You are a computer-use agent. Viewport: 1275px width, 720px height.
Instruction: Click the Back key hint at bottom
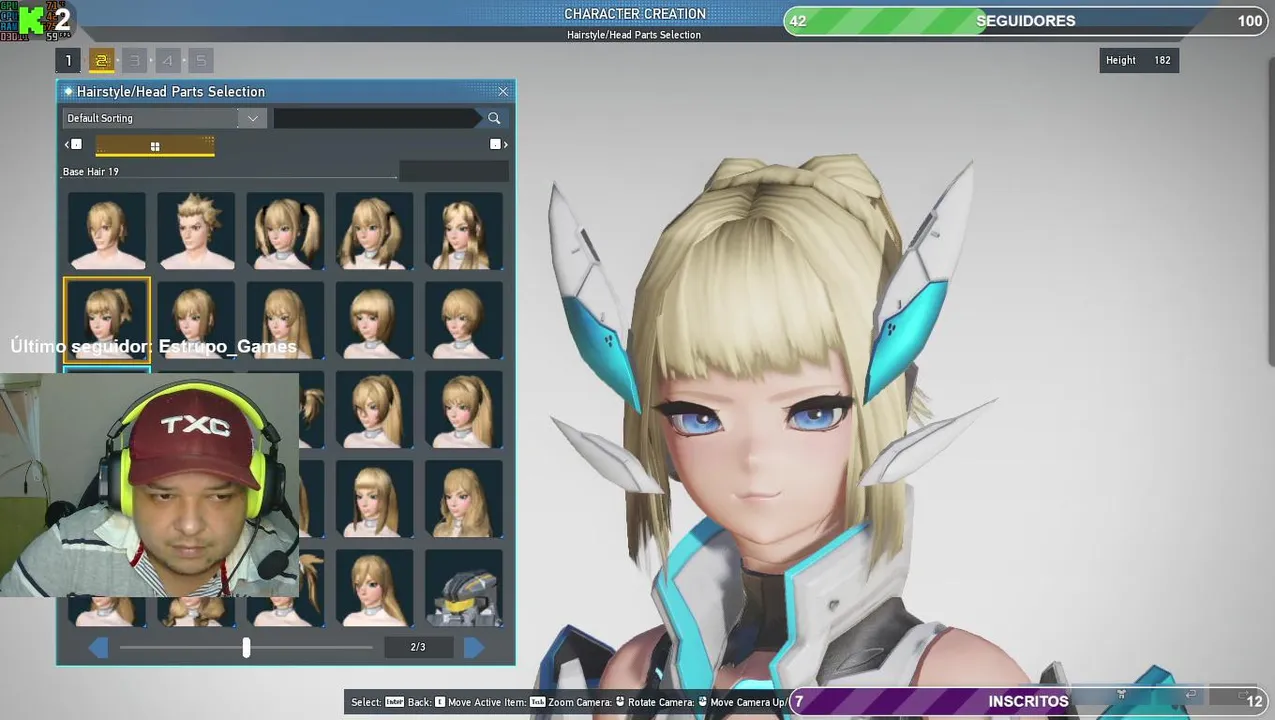click(x=426, y=702)
